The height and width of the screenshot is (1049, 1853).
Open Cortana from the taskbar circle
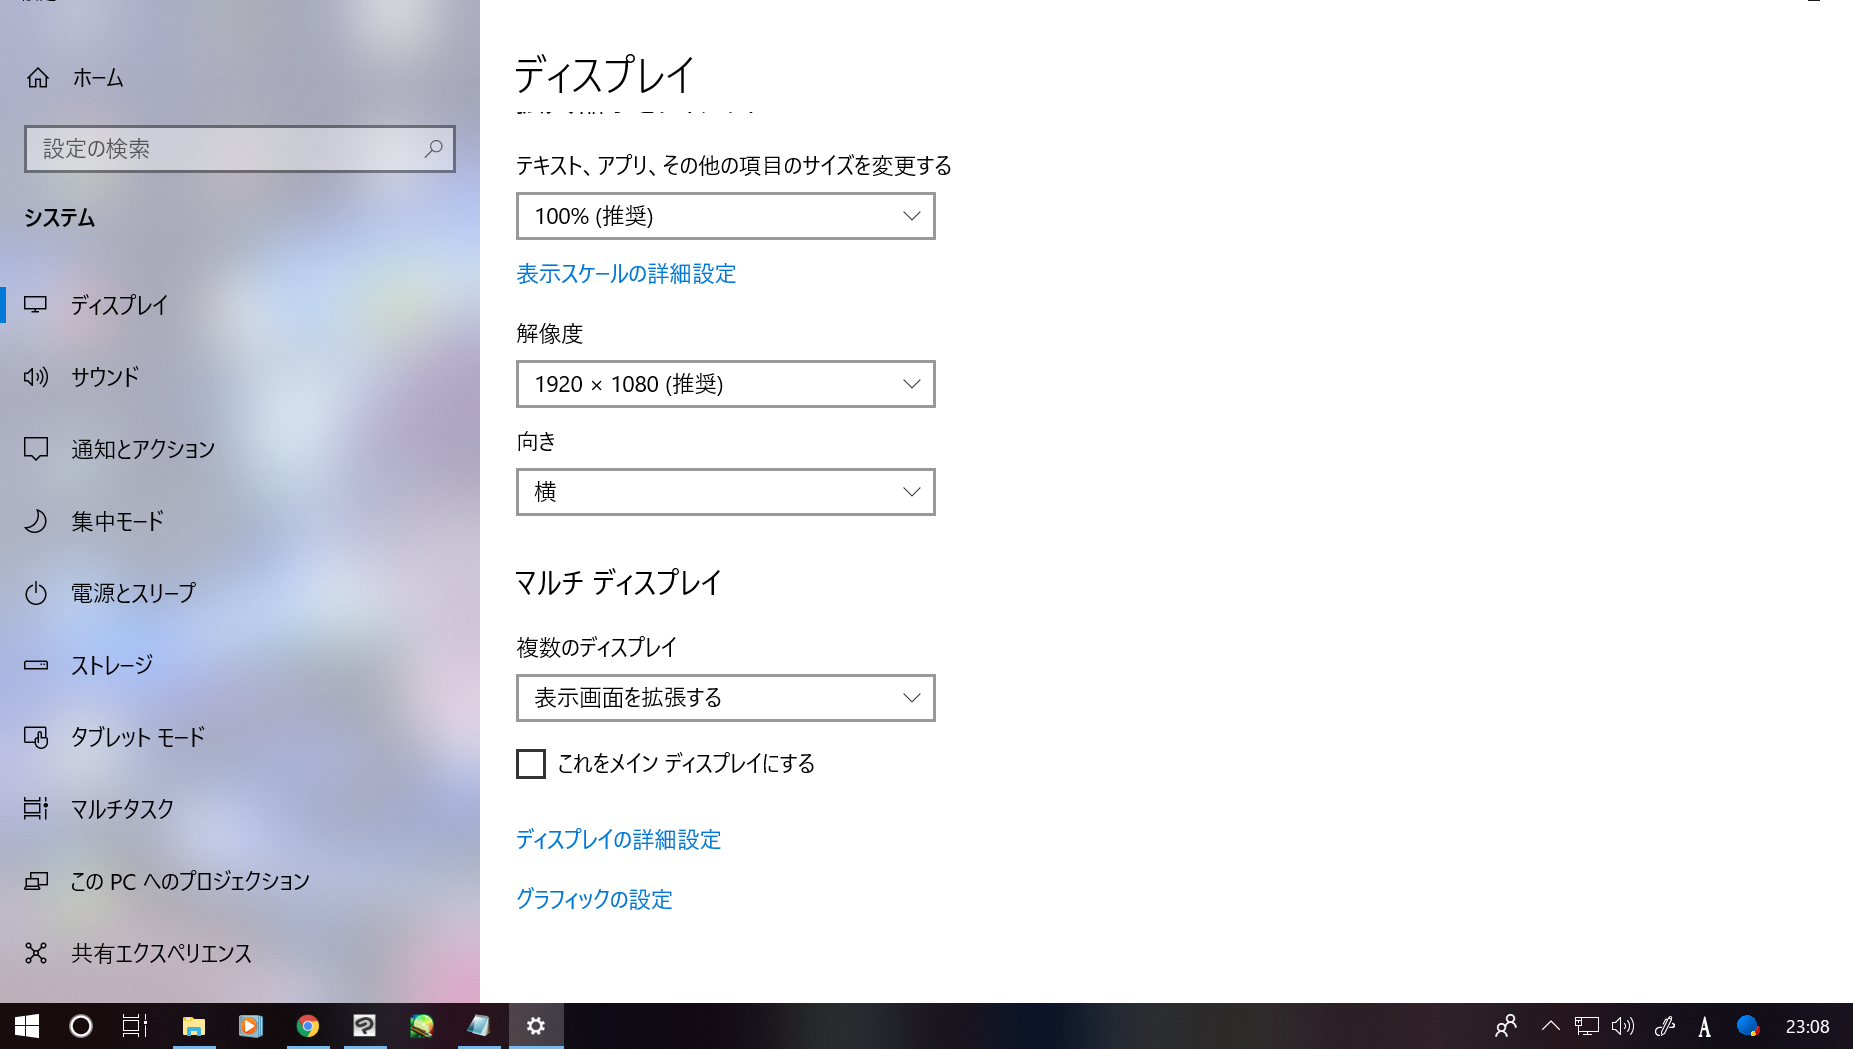pos(81,1026)
